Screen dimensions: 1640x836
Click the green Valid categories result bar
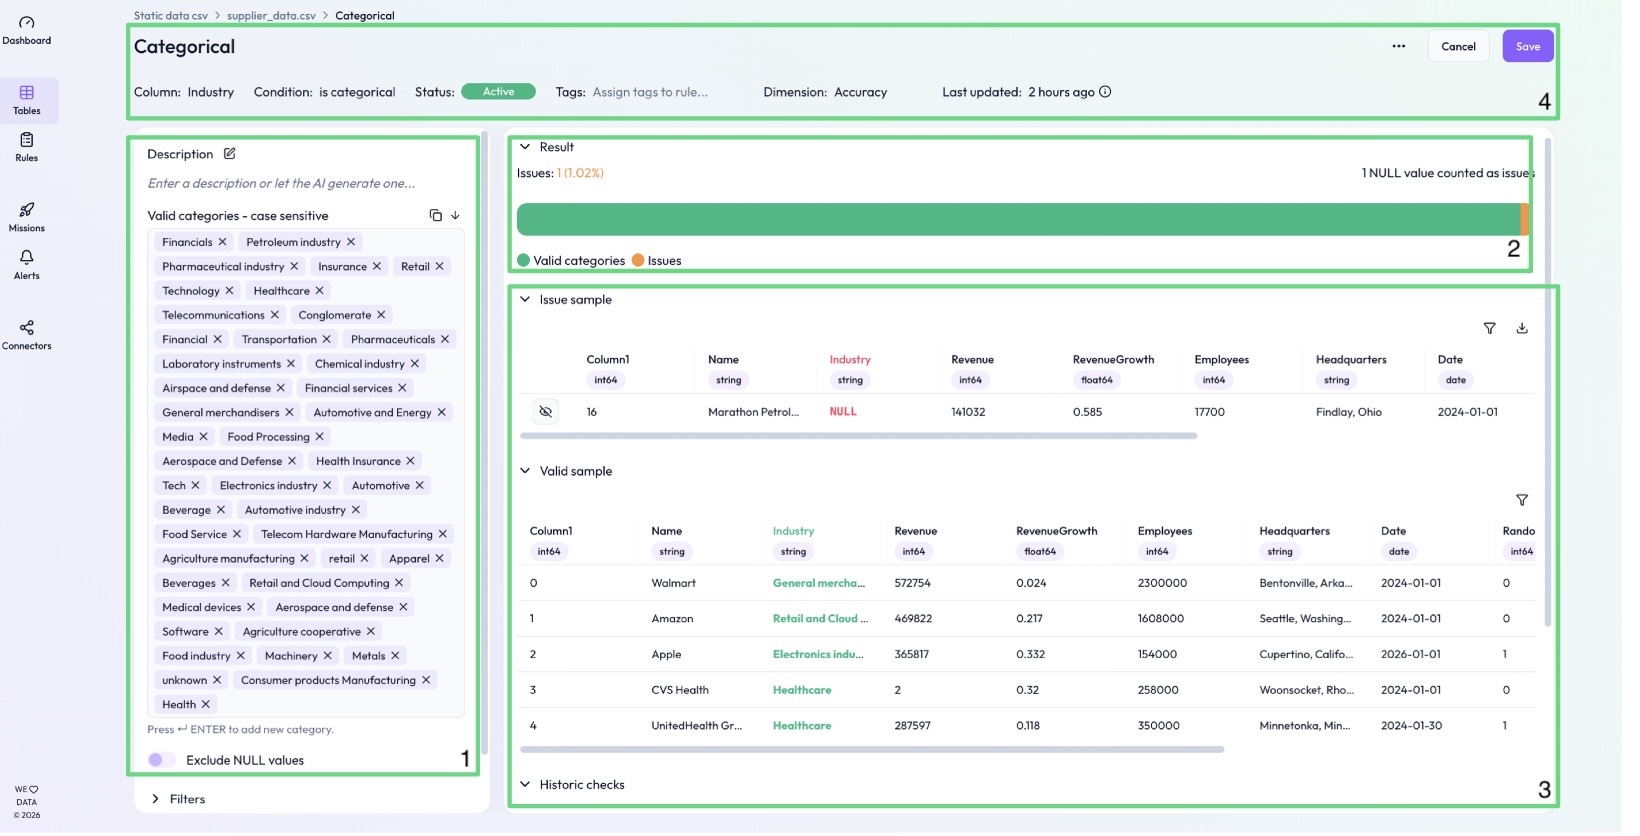pyautogui.click(x=1017, y=220)
